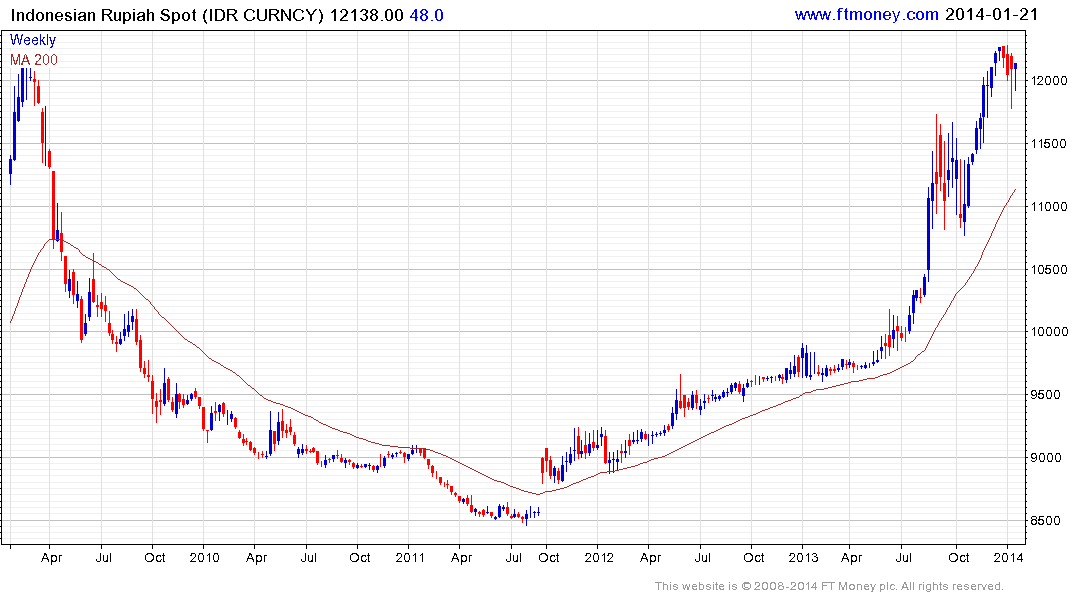Select the MA 200 indicator label

pyautogui.click(x=34, y=60)
